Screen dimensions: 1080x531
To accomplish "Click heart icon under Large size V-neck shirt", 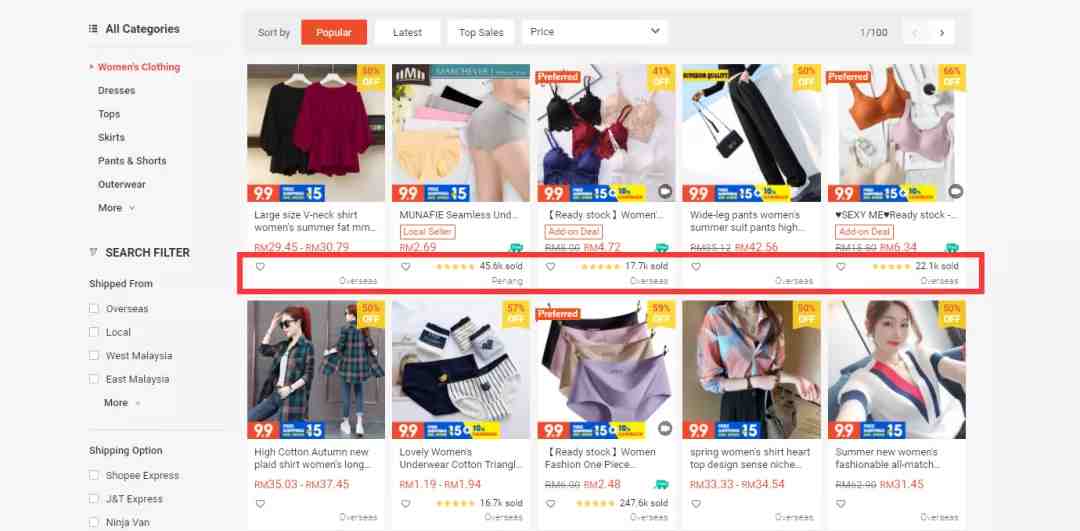I will pyautogui.click(x=260, y=267).
